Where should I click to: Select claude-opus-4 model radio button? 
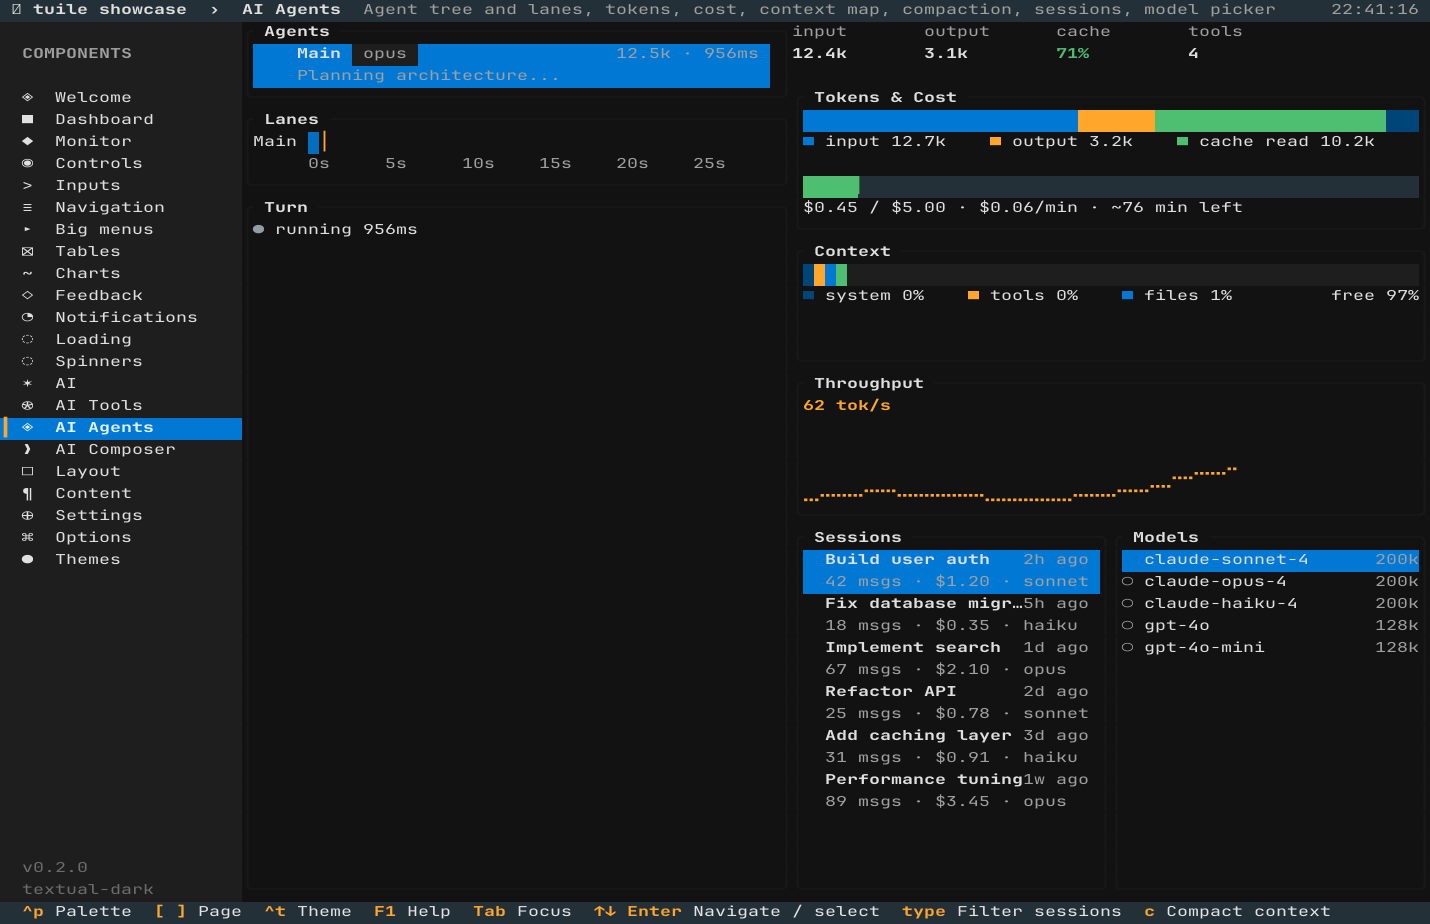pos(1128,581)
